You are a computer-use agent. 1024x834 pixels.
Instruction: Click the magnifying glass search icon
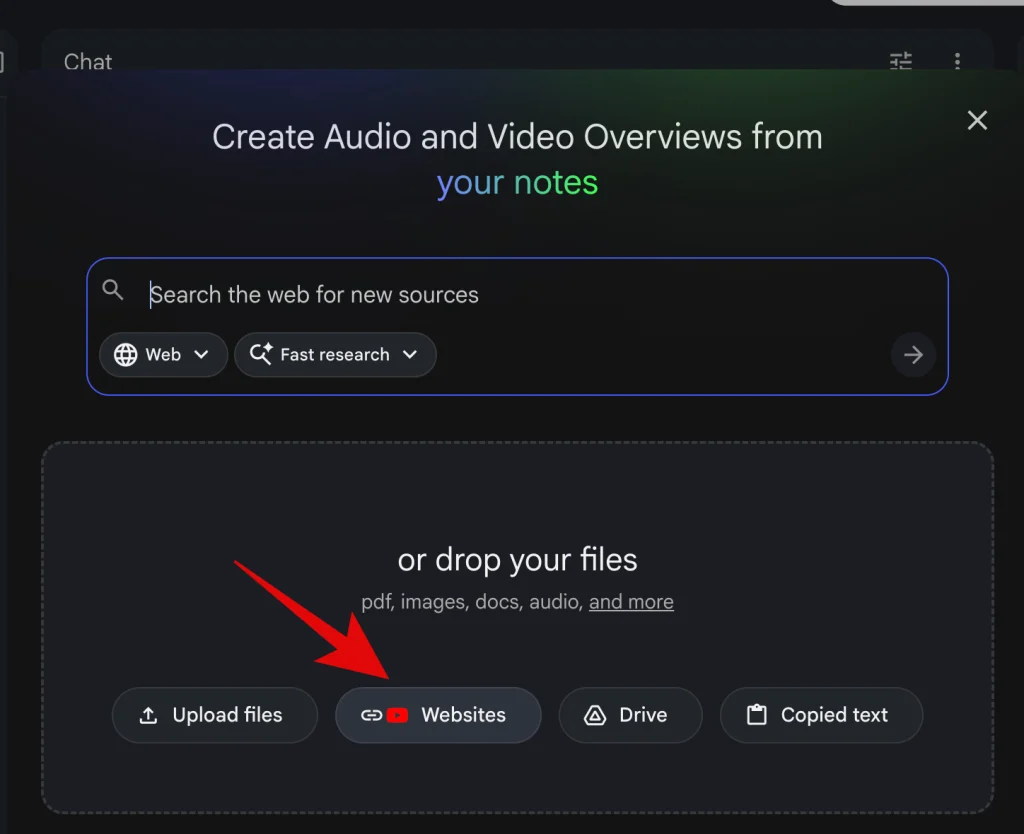pos(114,291)
